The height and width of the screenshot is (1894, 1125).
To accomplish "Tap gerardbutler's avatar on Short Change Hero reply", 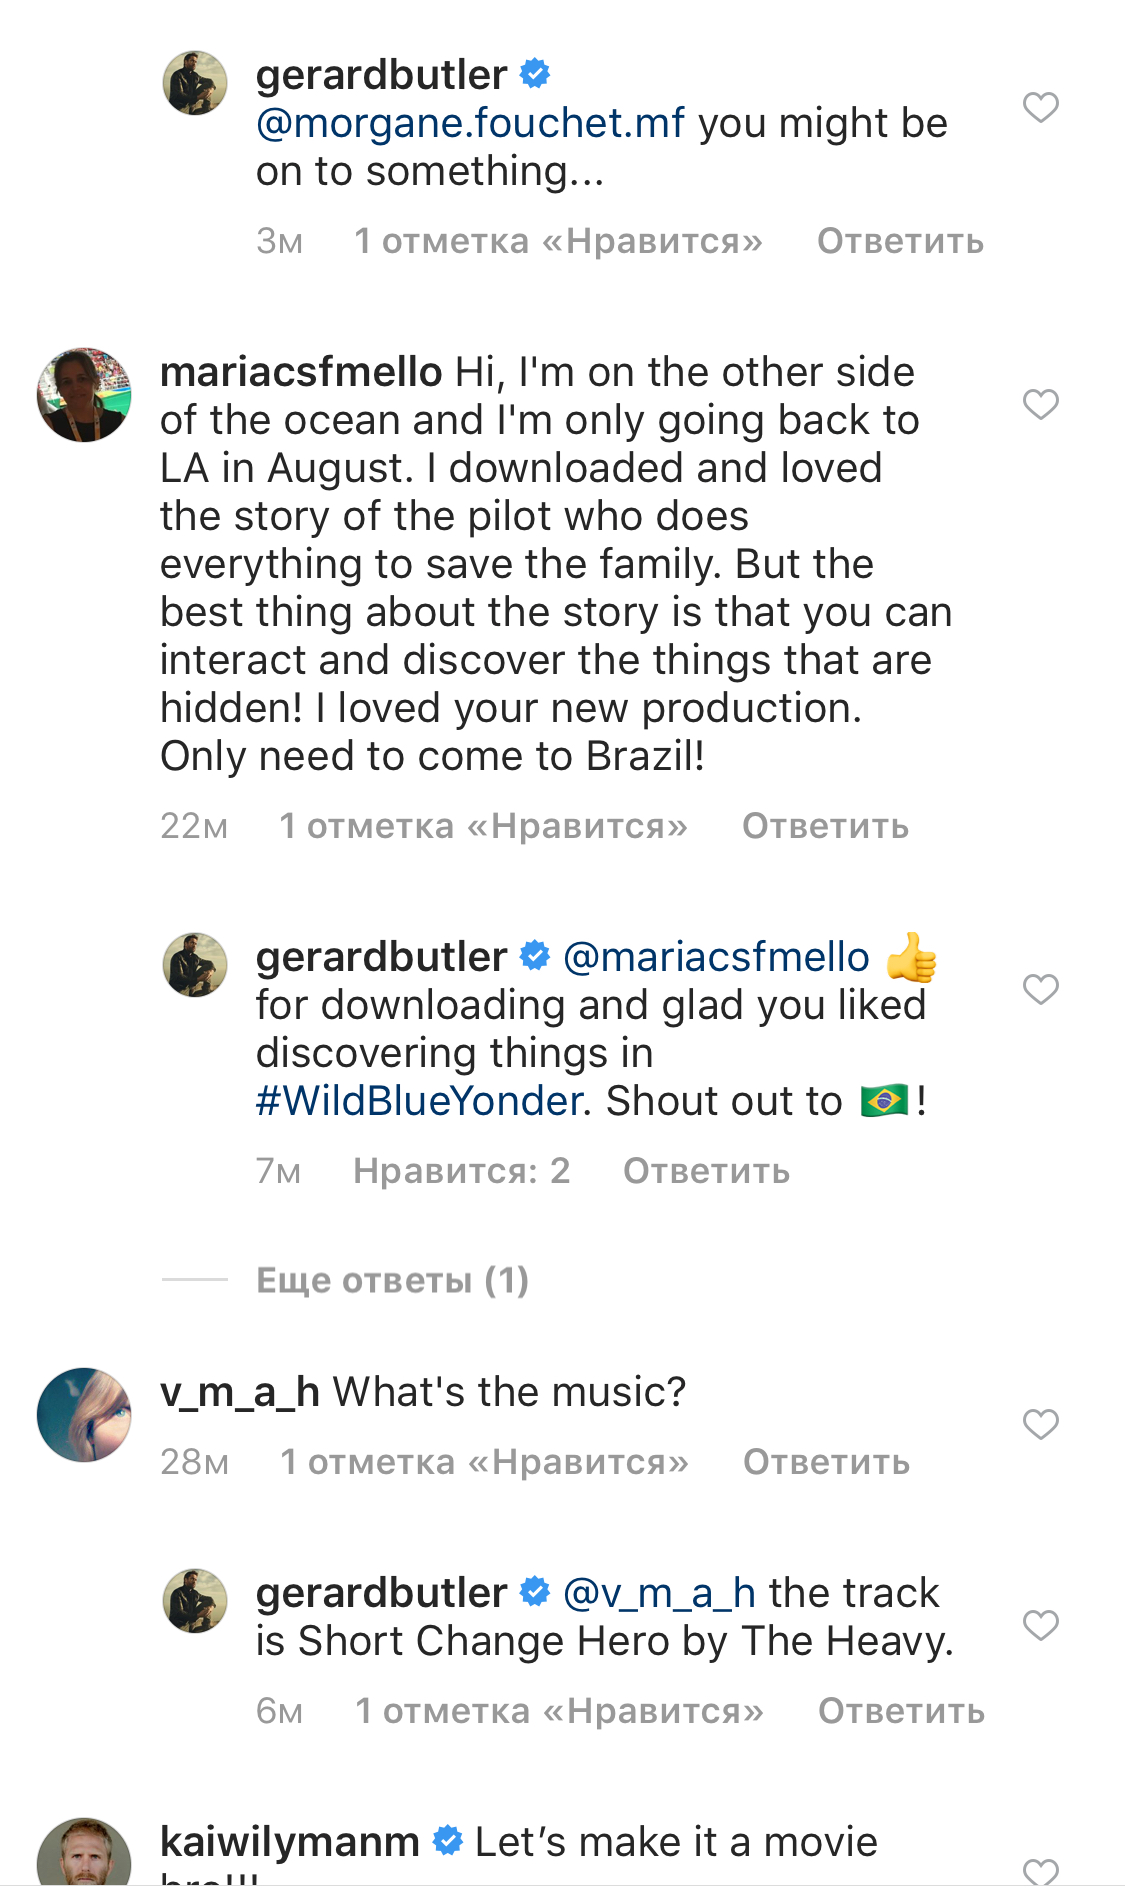I will [195, 1601].
